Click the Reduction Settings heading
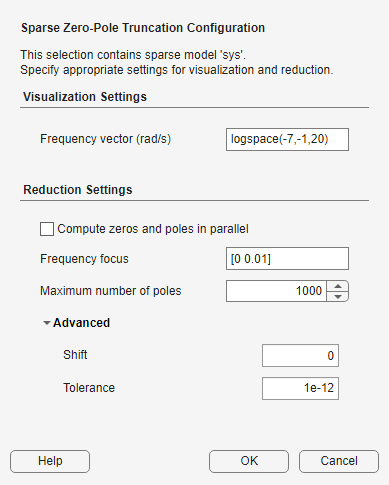389x485 pixels. click(78, 190)
